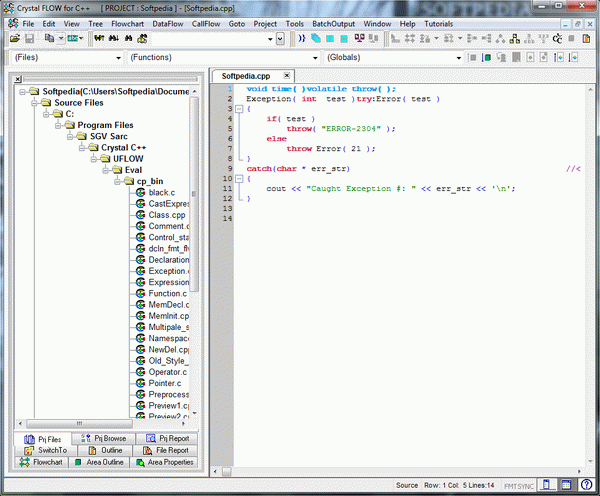Click the status bar calendar grid icon
Viewport: 600px width, 496px height.
point(566,485)
